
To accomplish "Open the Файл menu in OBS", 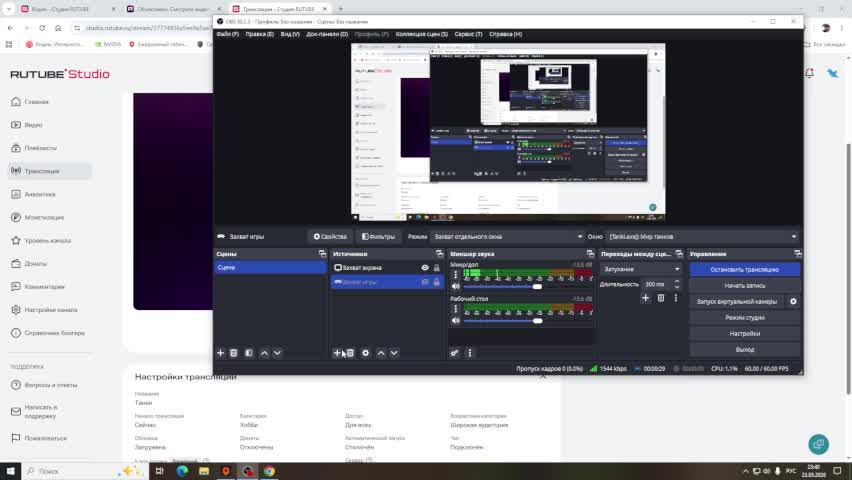I will 228,34.
